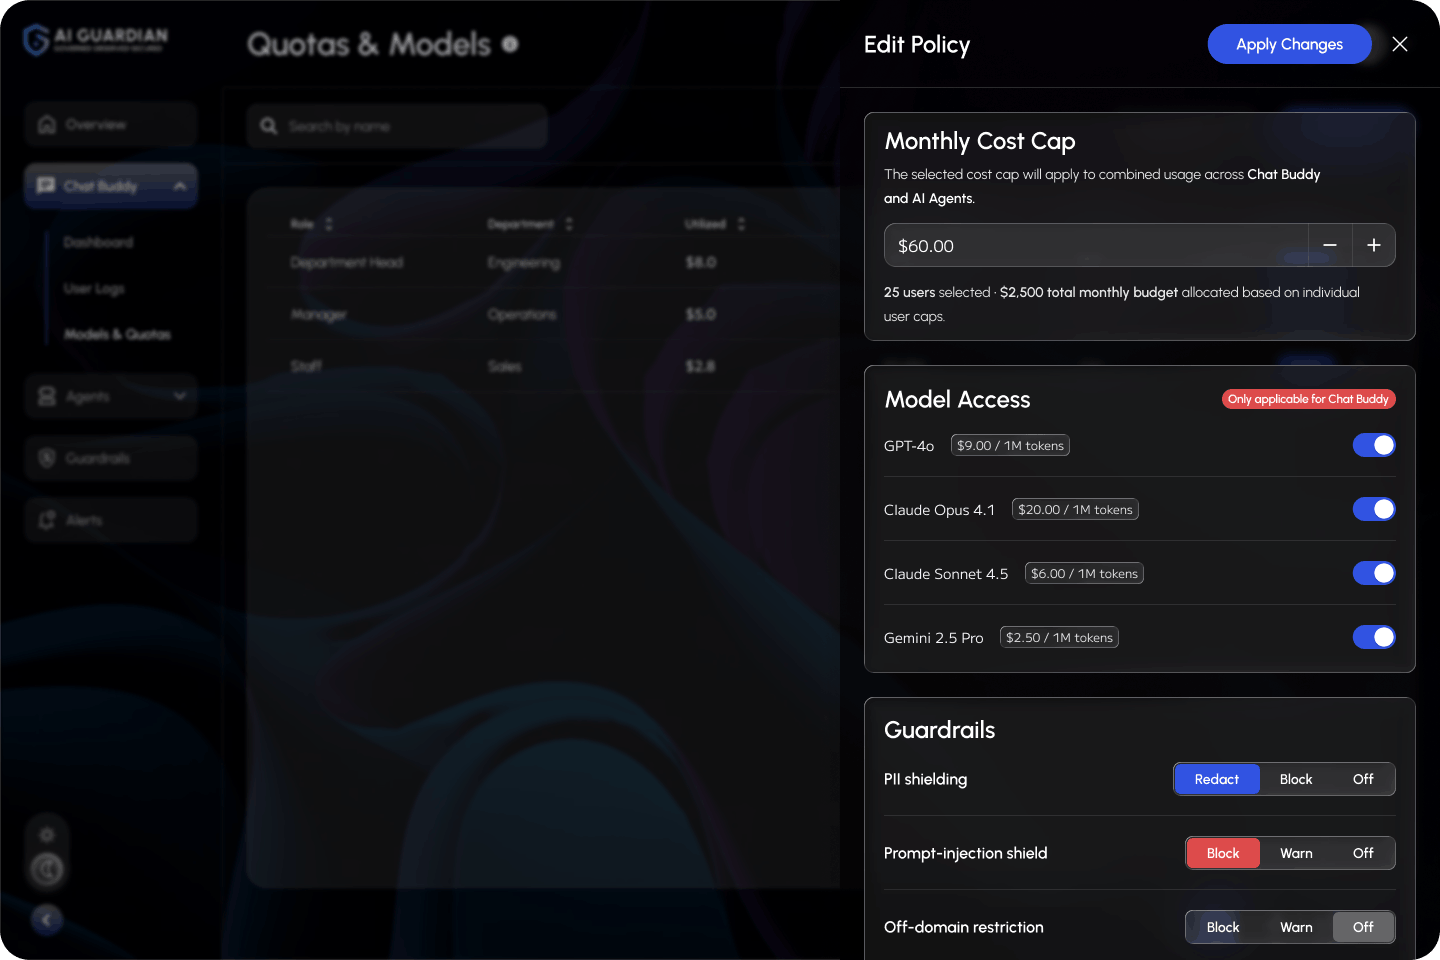Image resolution: width=1440 pixels, height=960 pixels.
Task: Toggle GPT-4o model access
Action: 1374,445
